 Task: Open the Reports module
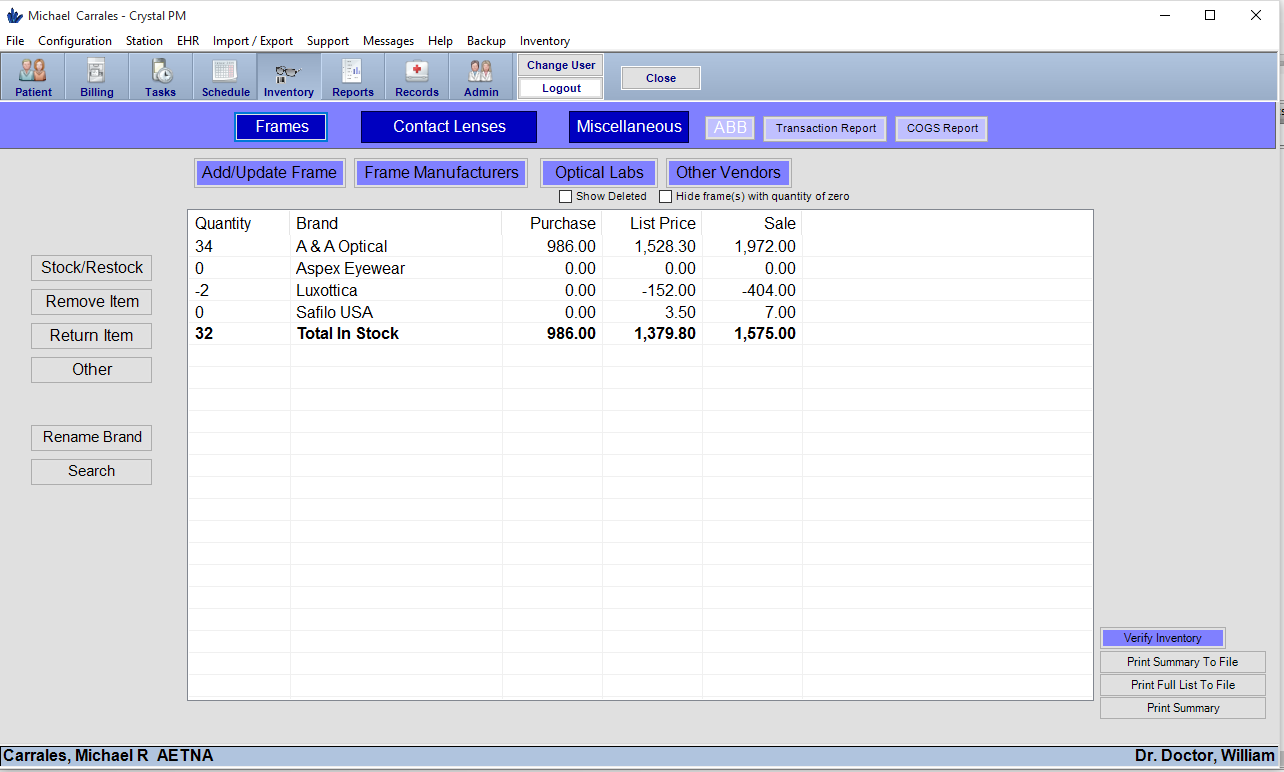[352, 76]
